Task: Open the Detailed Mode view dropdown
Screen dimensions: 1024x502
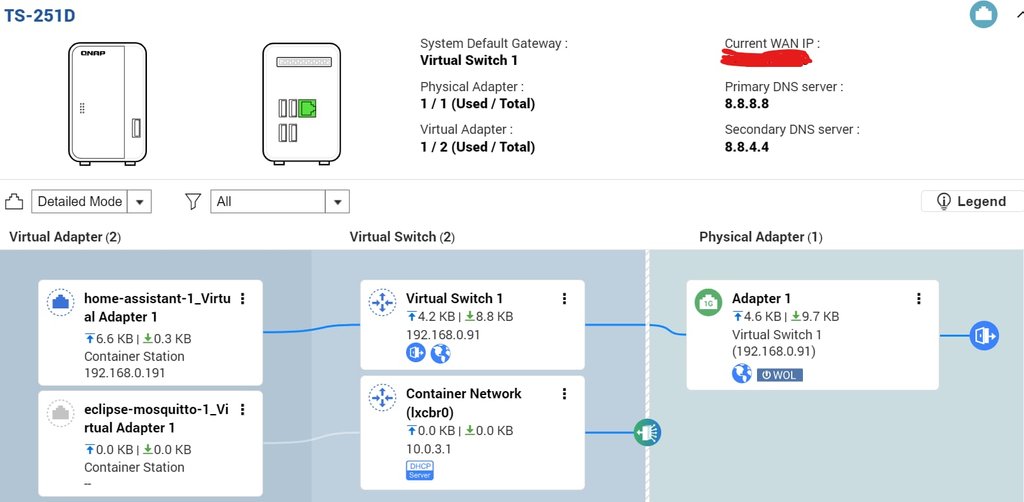Action: point(91,202)
